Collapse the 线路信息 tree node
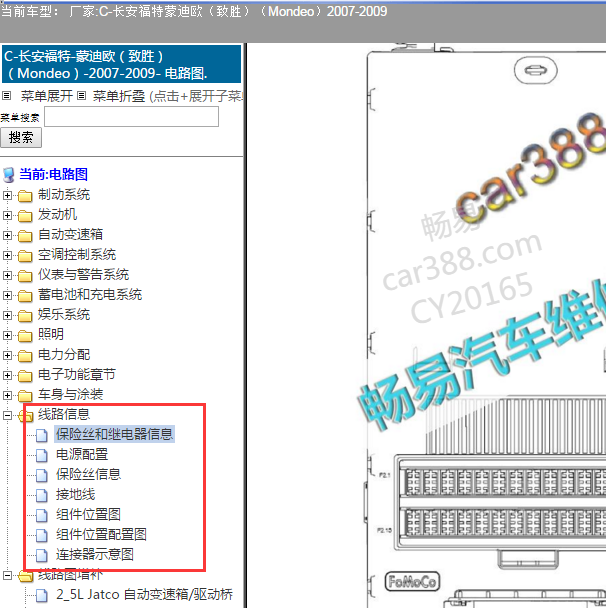The image size is (606, 608). [7, 415]
